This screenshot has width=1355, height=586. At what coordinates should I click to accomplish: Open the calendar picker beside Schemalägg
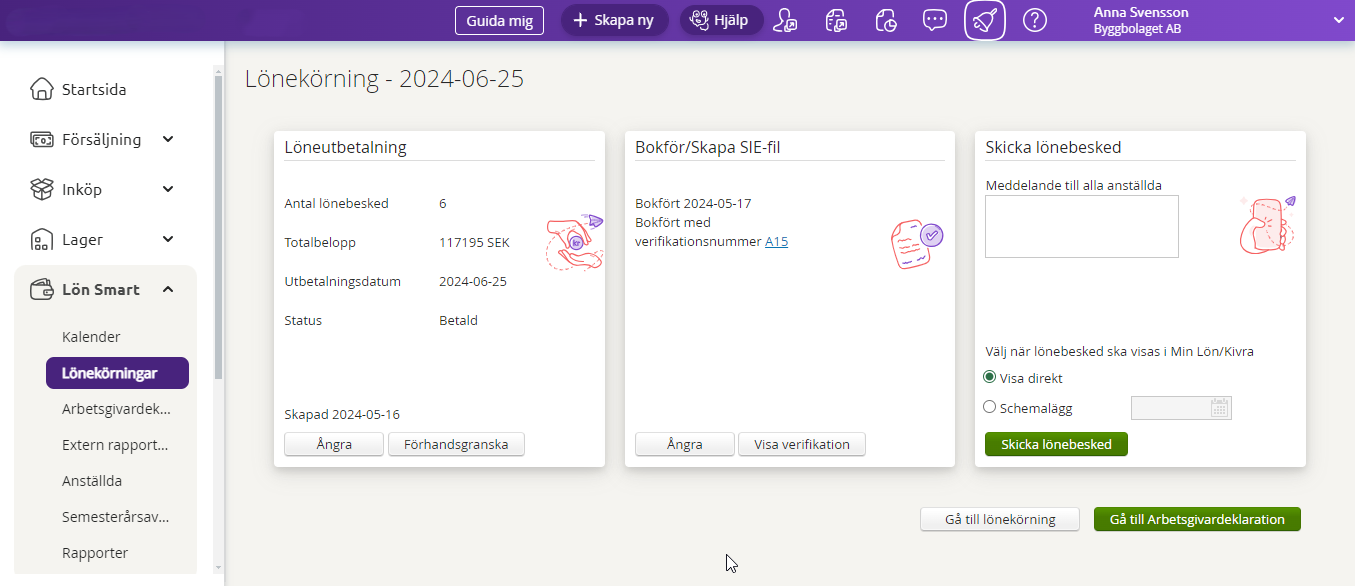1220,407
